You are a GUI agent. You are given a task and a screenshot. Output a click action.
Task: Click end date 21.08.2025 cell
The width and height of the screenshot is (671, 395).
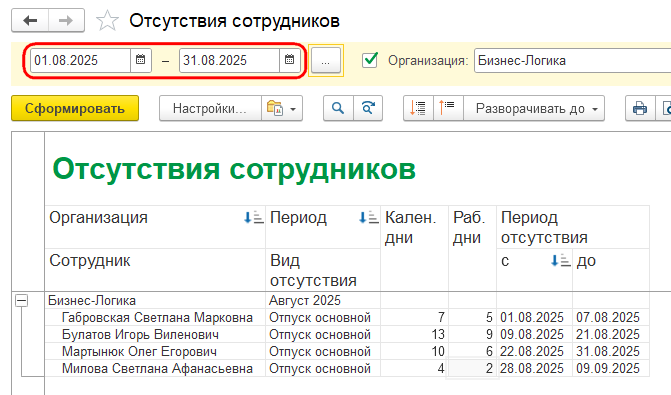tap(611, 334)
